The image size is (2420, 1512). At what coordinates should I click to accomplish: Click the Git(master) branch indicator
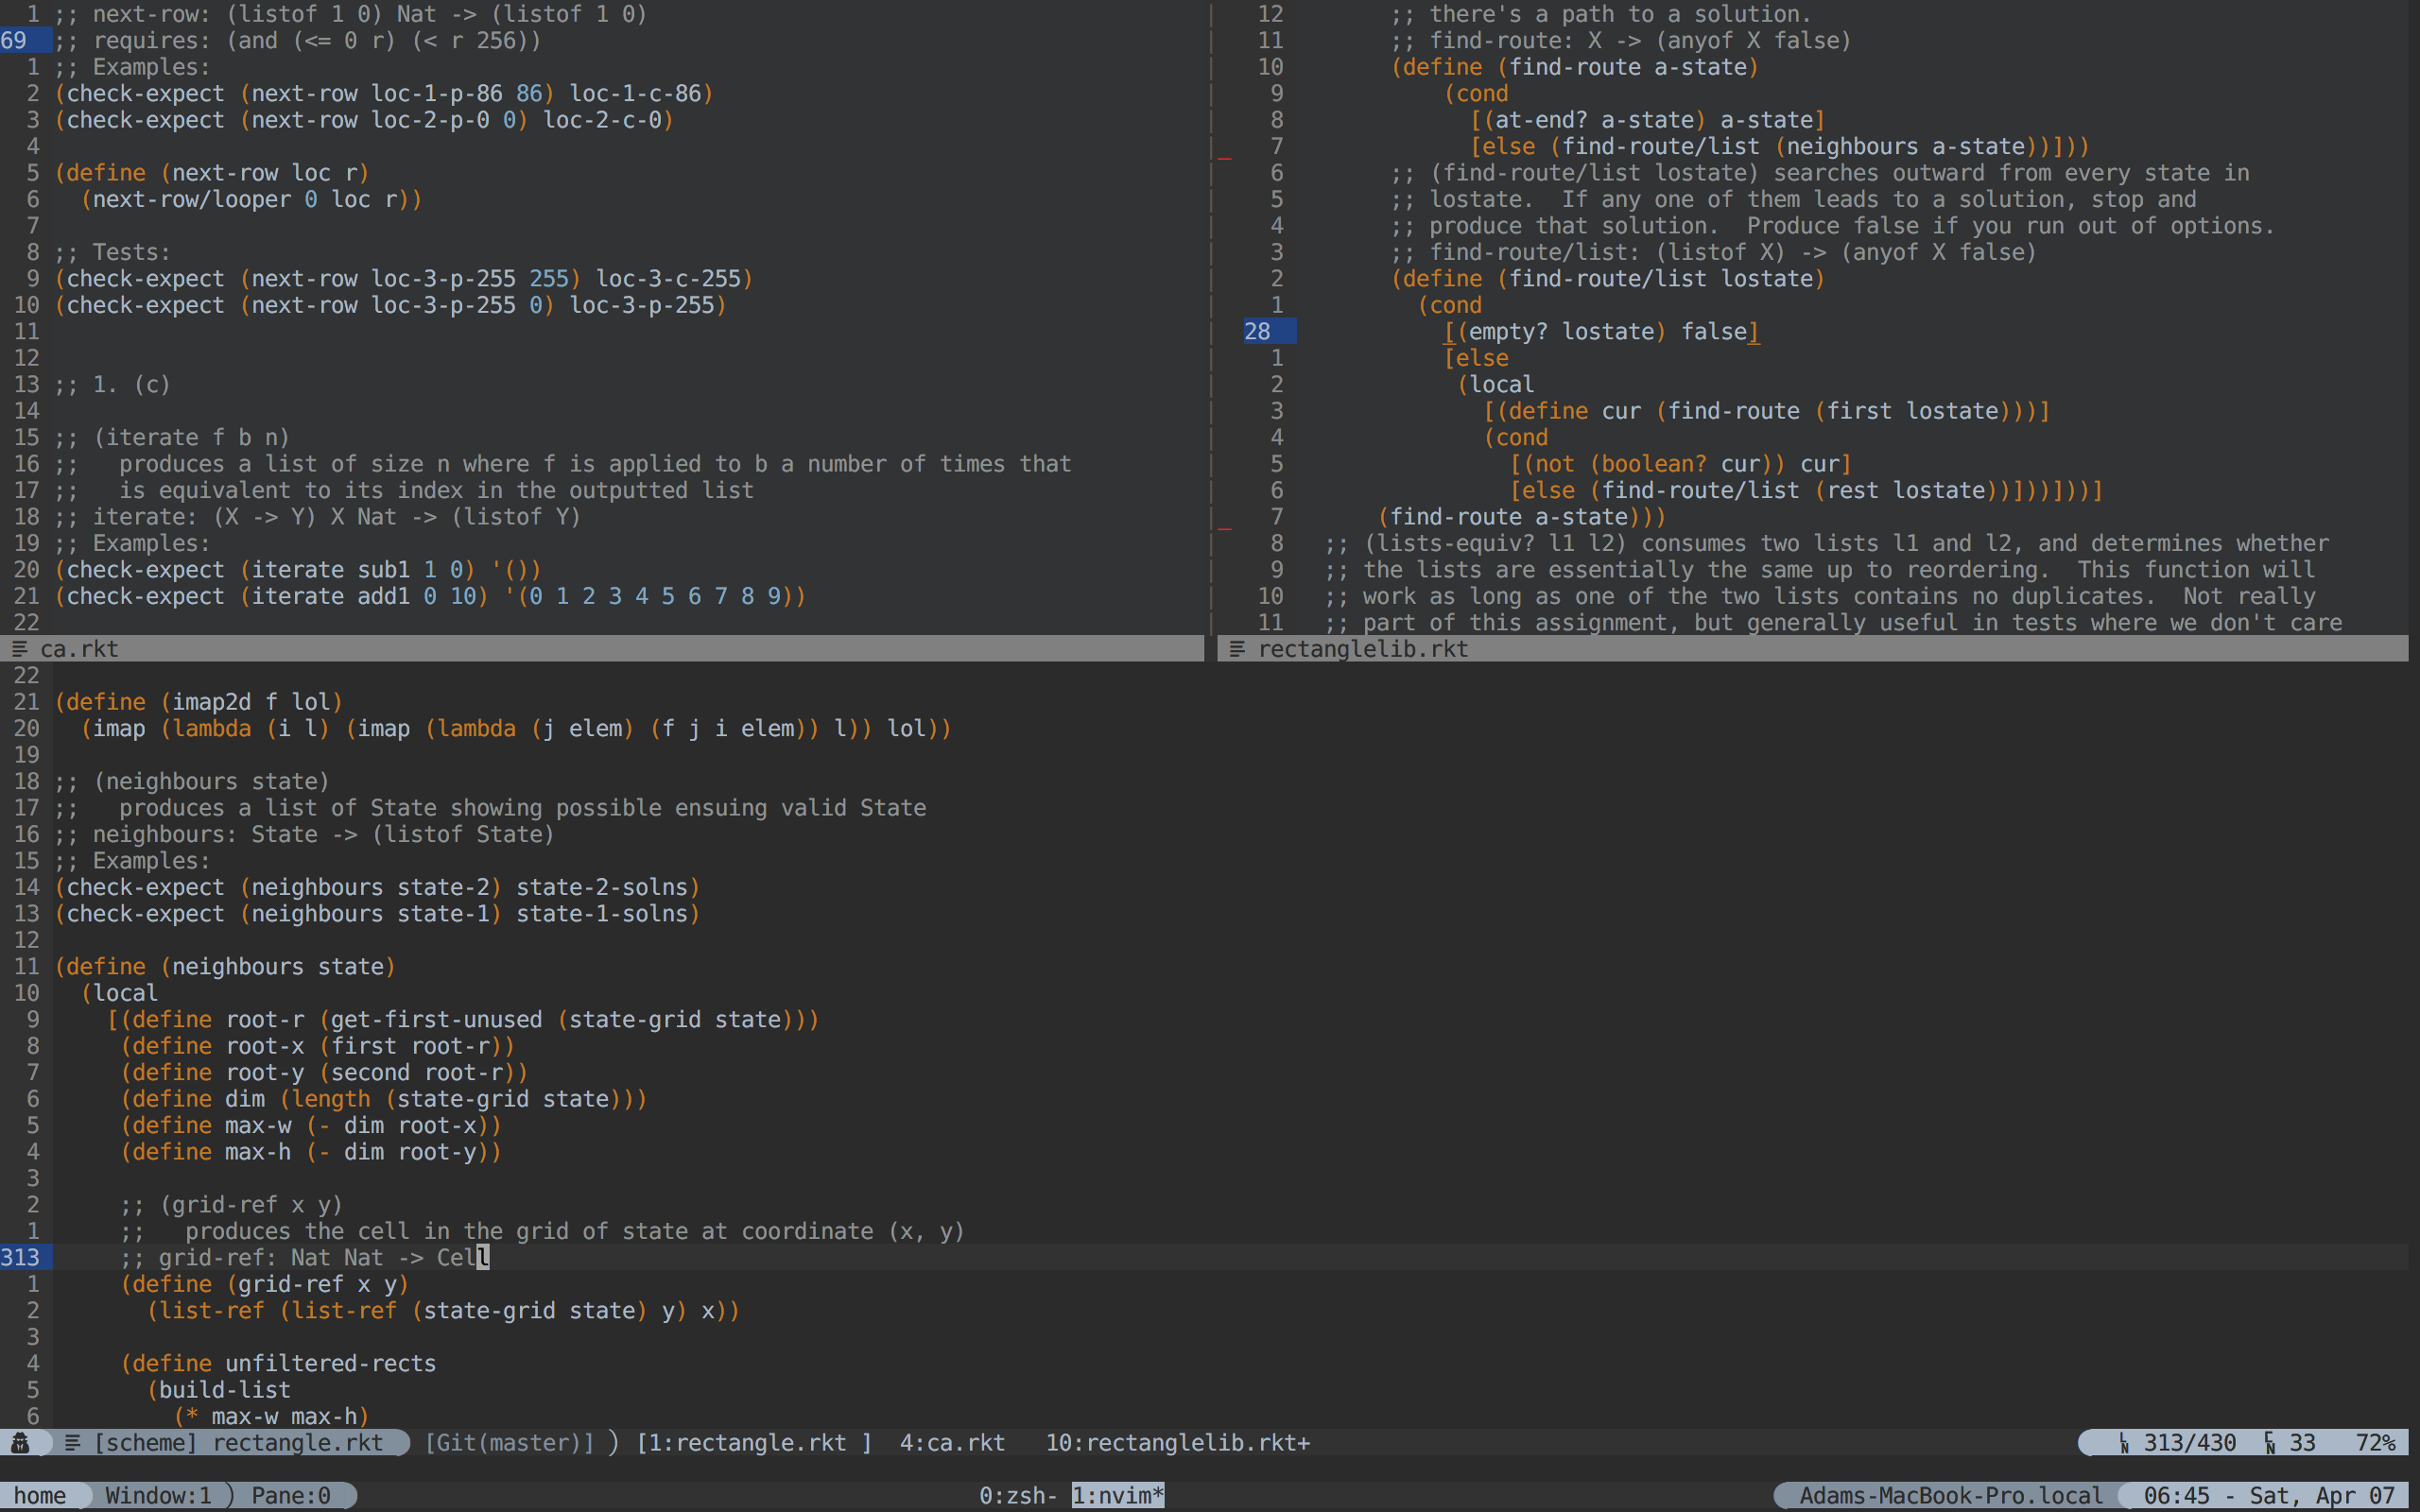[x=509, y=1442]
